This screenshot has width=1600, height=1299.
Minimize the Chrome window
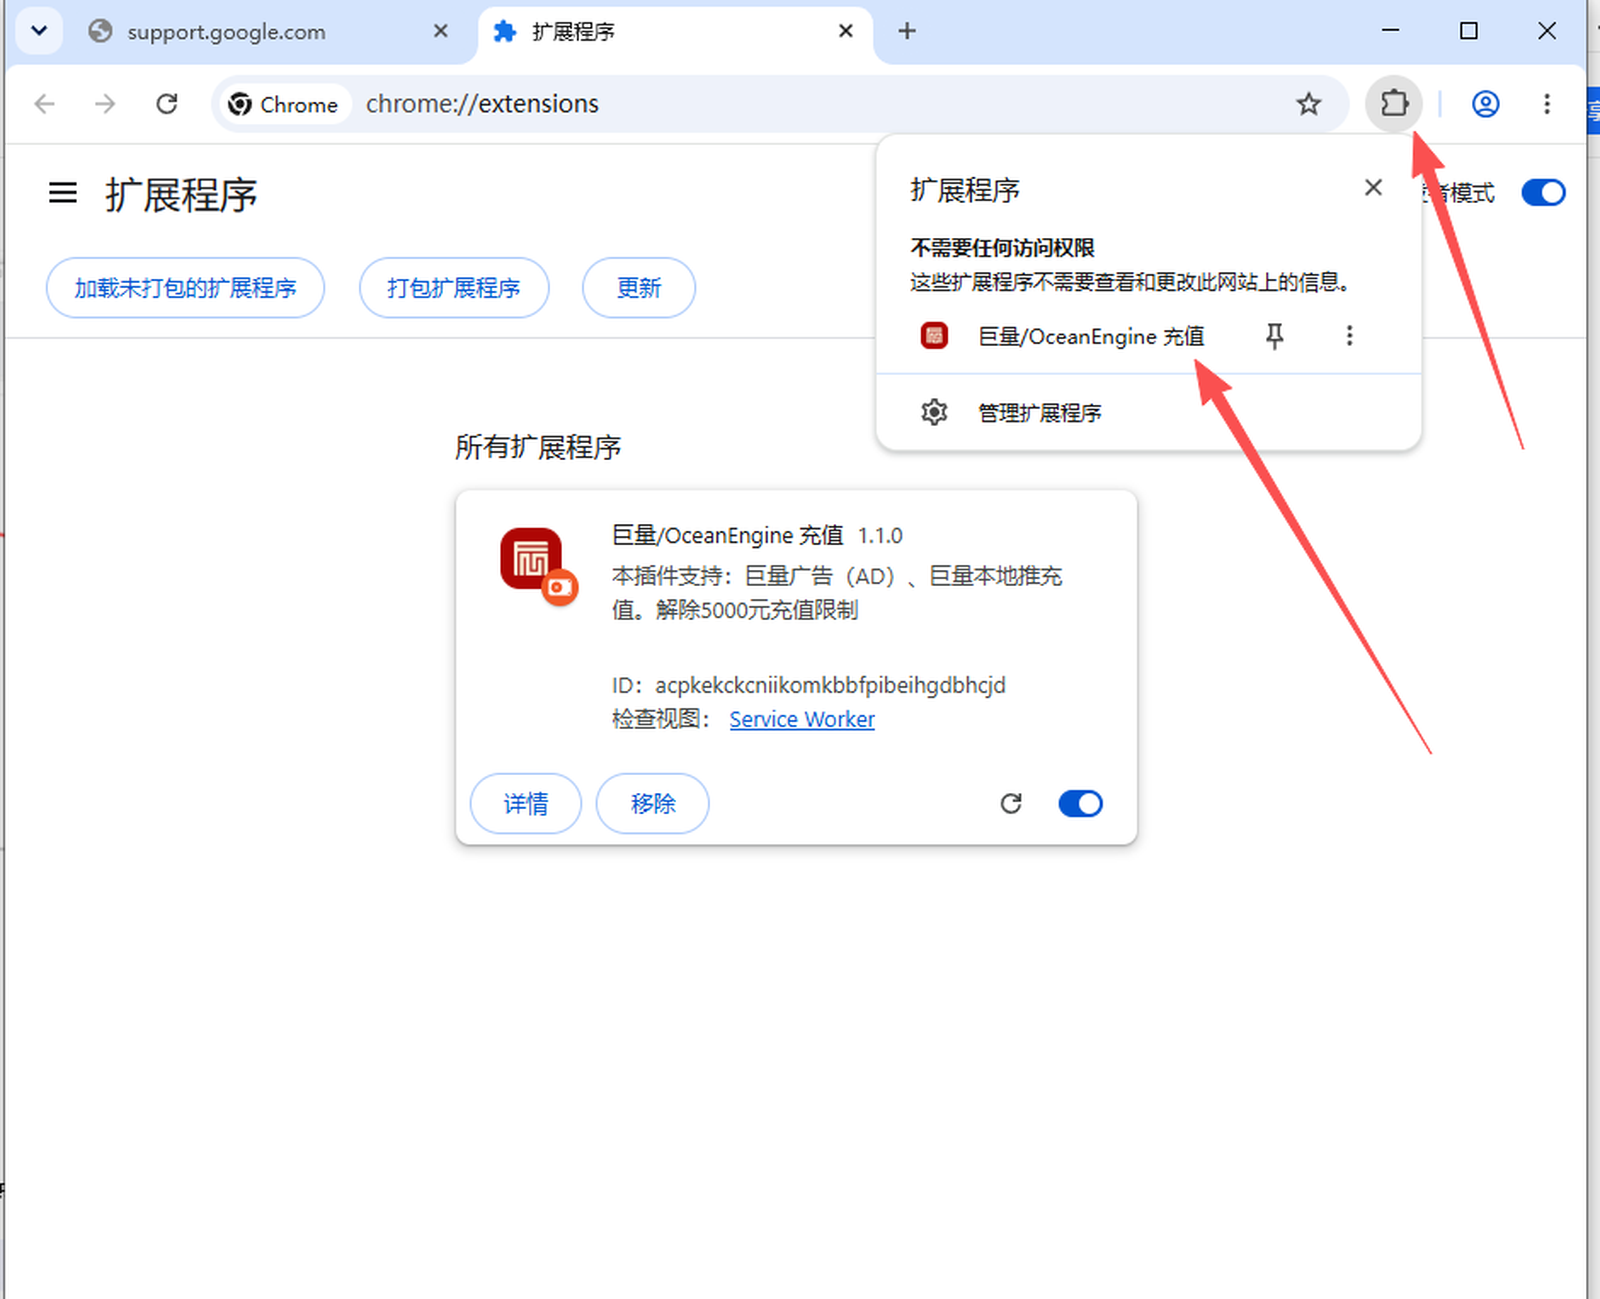pyautogui.click(x=1390, y=31)
